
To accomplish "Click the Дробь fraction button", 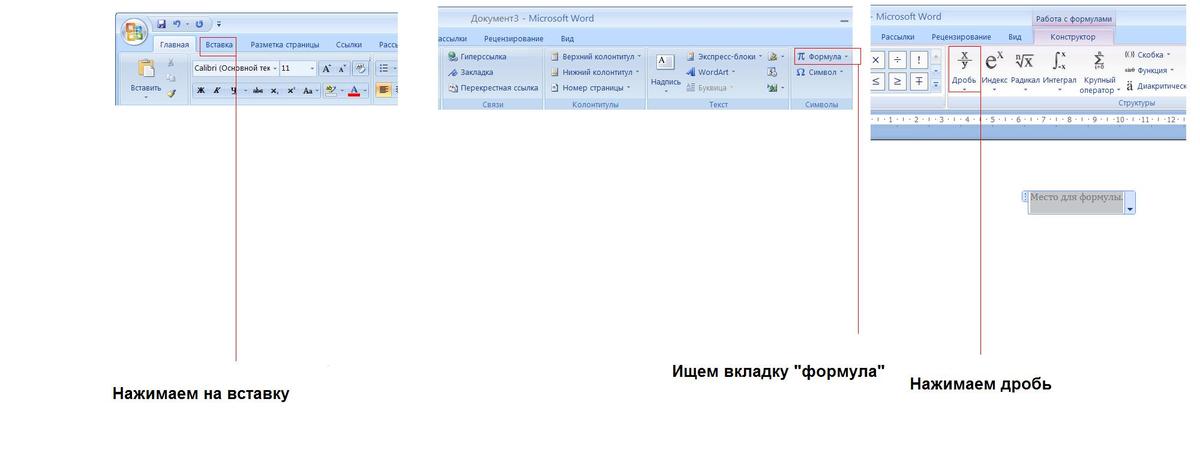I will click(x=964, y=70).
